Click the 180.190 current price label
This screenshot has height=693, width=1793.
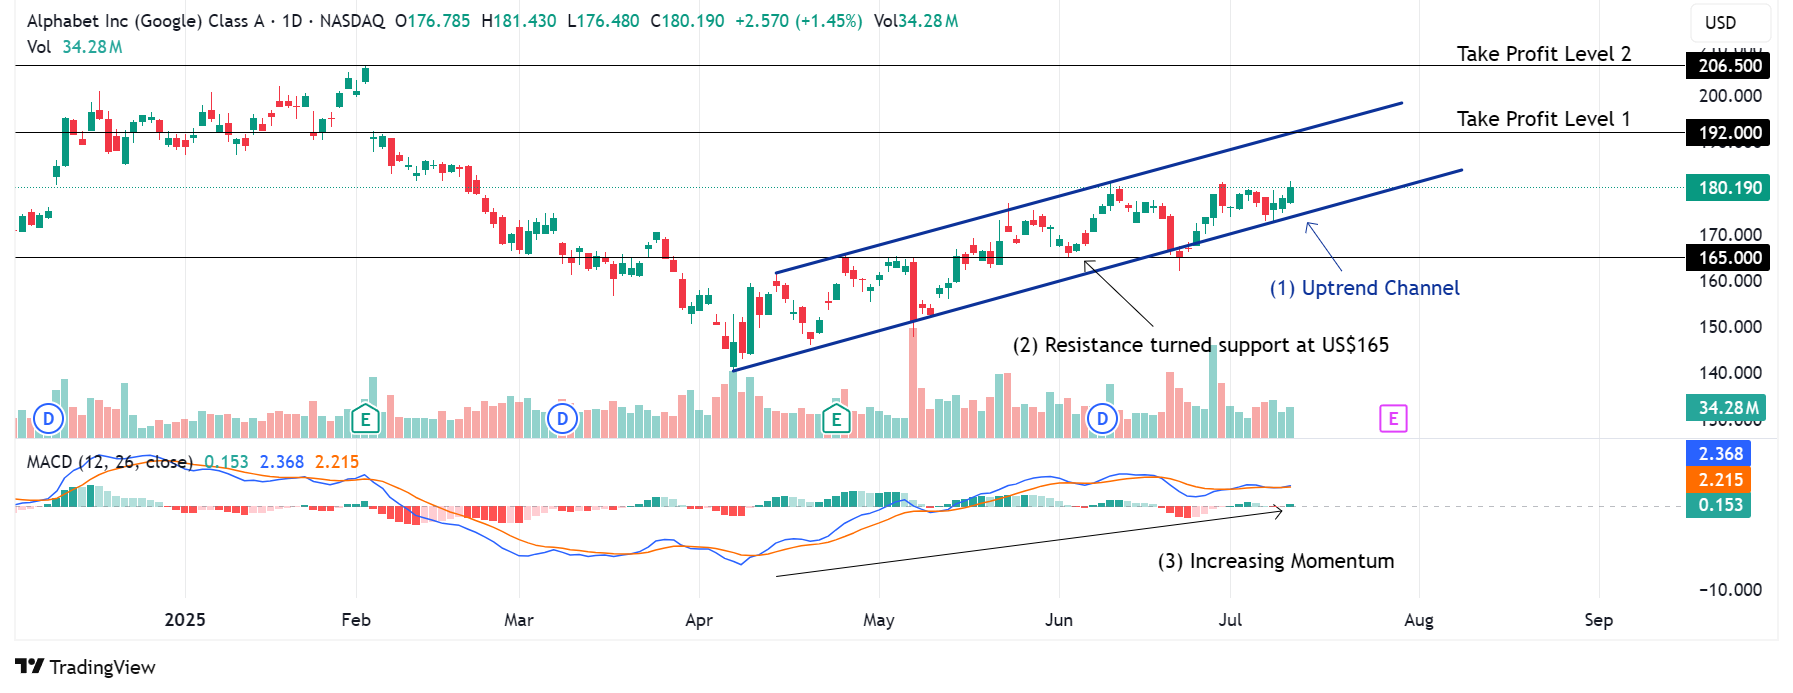point(1729,188)
